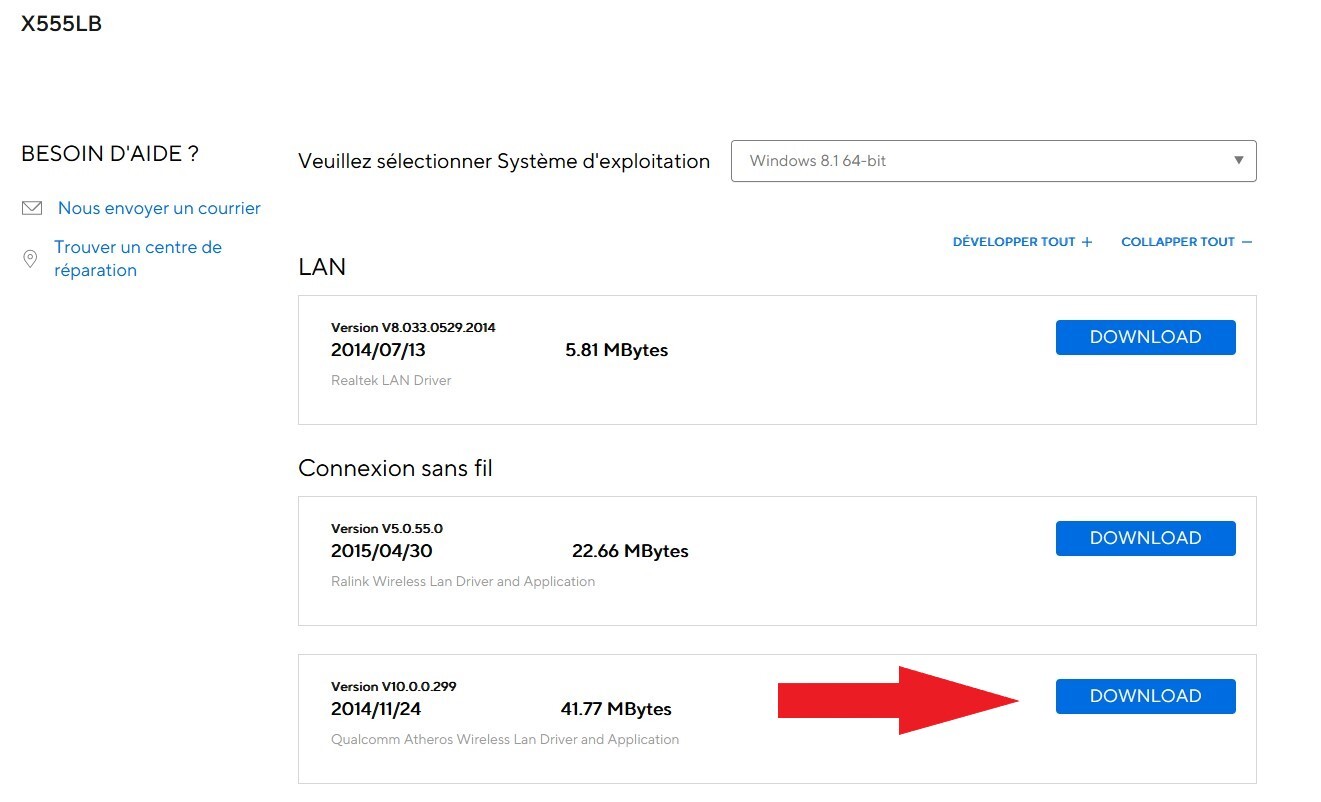Select the Version V5.0.55.0 text
Screen dimensions: 1321x802
pyautogui.click(x=386, y=528)
